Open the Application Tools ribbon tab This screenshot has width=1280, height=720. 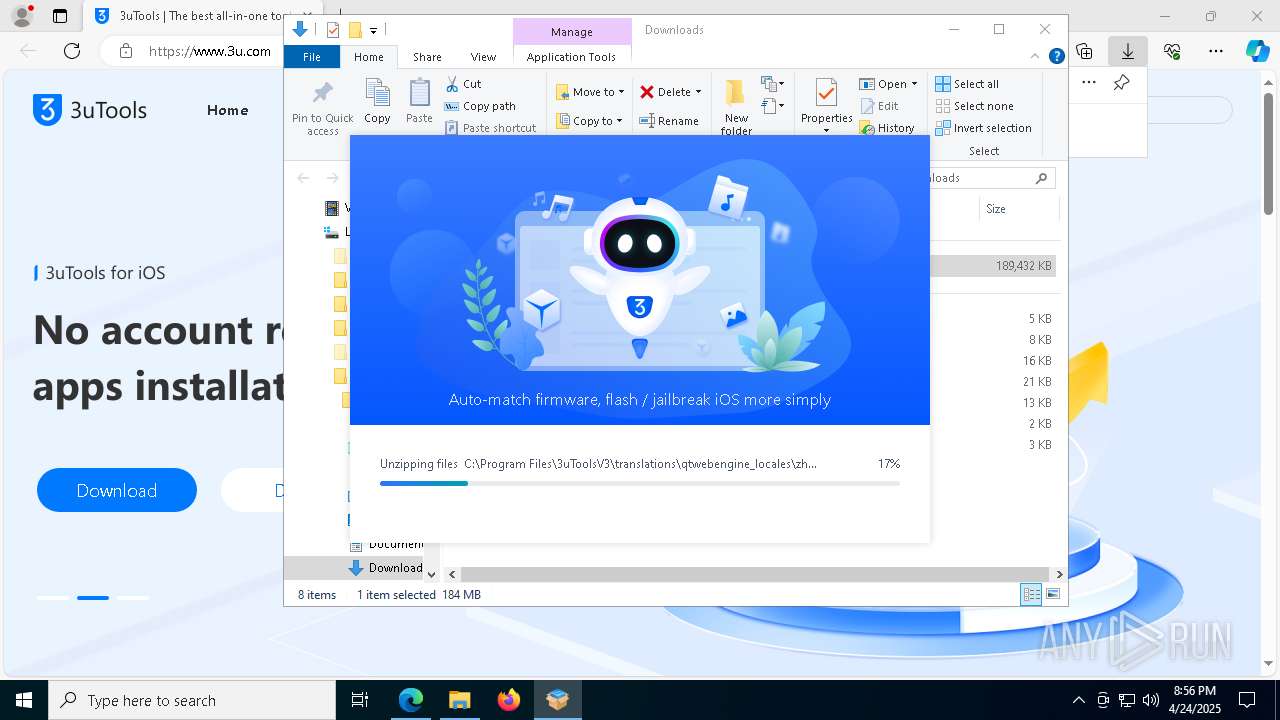click(571, 57)
